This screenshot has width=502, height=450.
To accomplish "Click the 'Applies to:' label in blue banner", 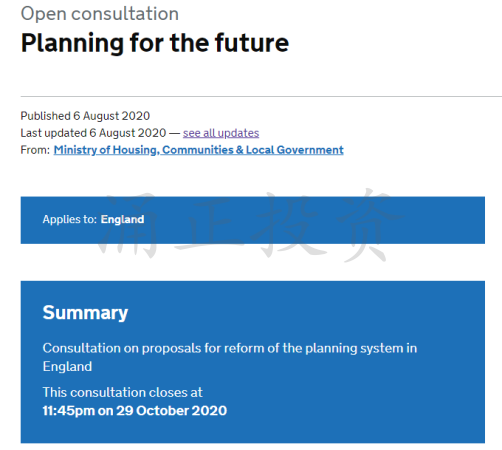I will pos(69,219).
